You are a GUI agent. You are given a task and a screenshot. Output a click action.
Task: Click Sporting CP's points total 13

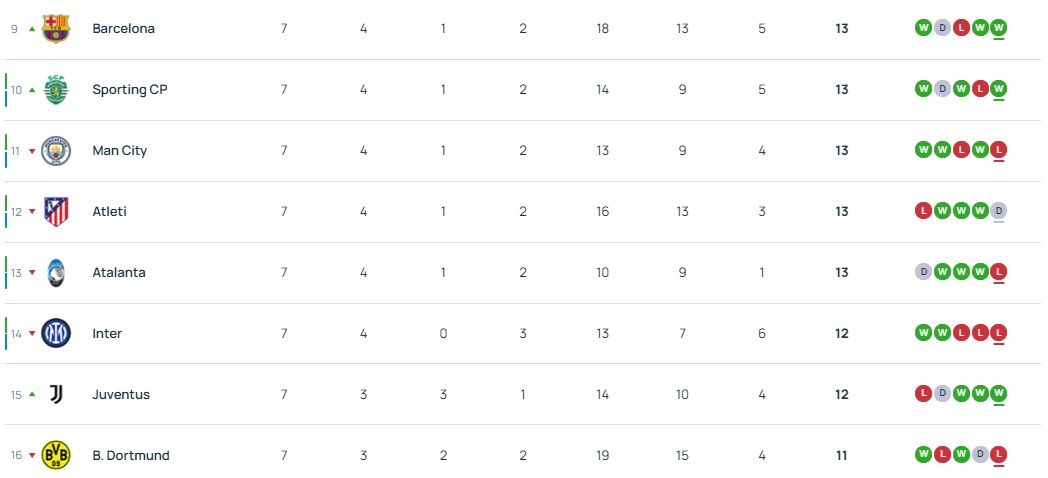[x=842, y=90]
